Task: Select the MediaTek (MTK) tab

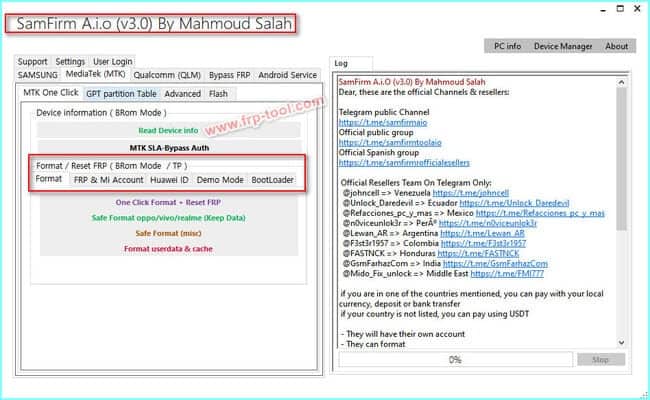Action: 95,74
